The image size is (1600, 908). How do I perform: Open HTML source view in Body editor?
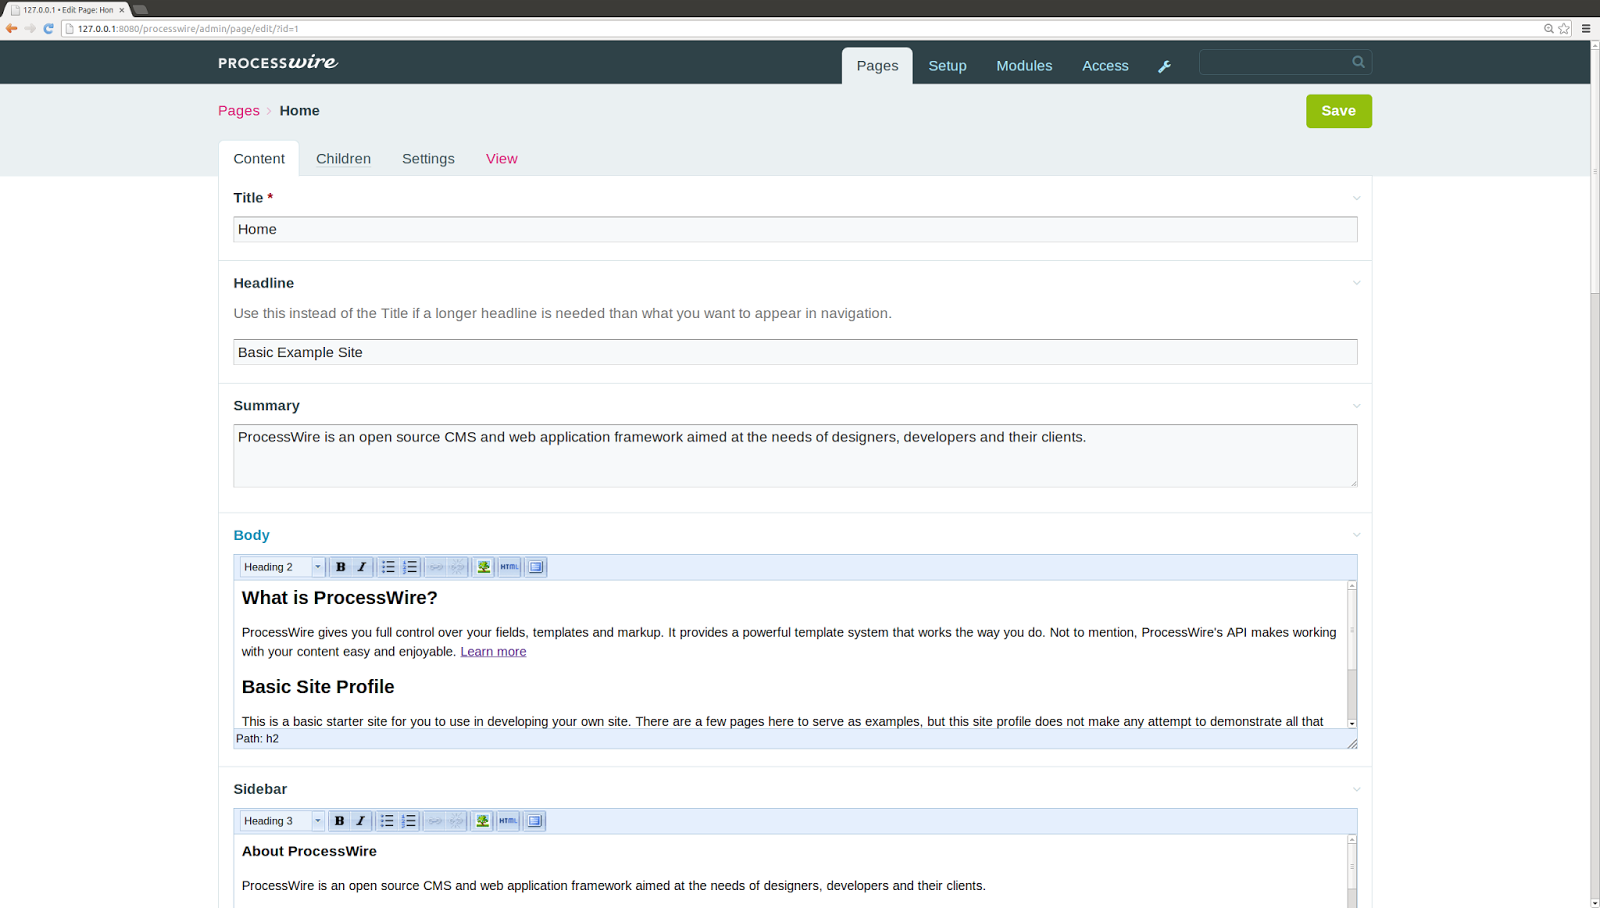(x=510, y=567)
